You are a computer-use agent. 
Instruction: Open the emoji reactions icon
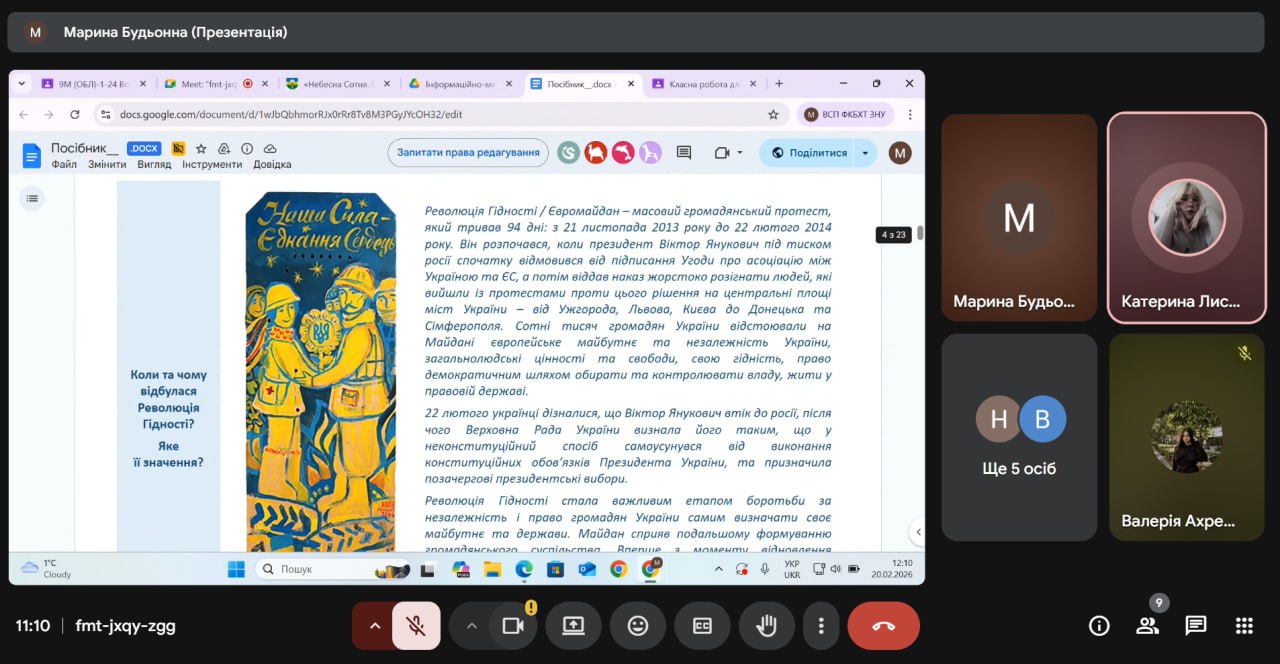pyautogui.click(x=638, y=626)
